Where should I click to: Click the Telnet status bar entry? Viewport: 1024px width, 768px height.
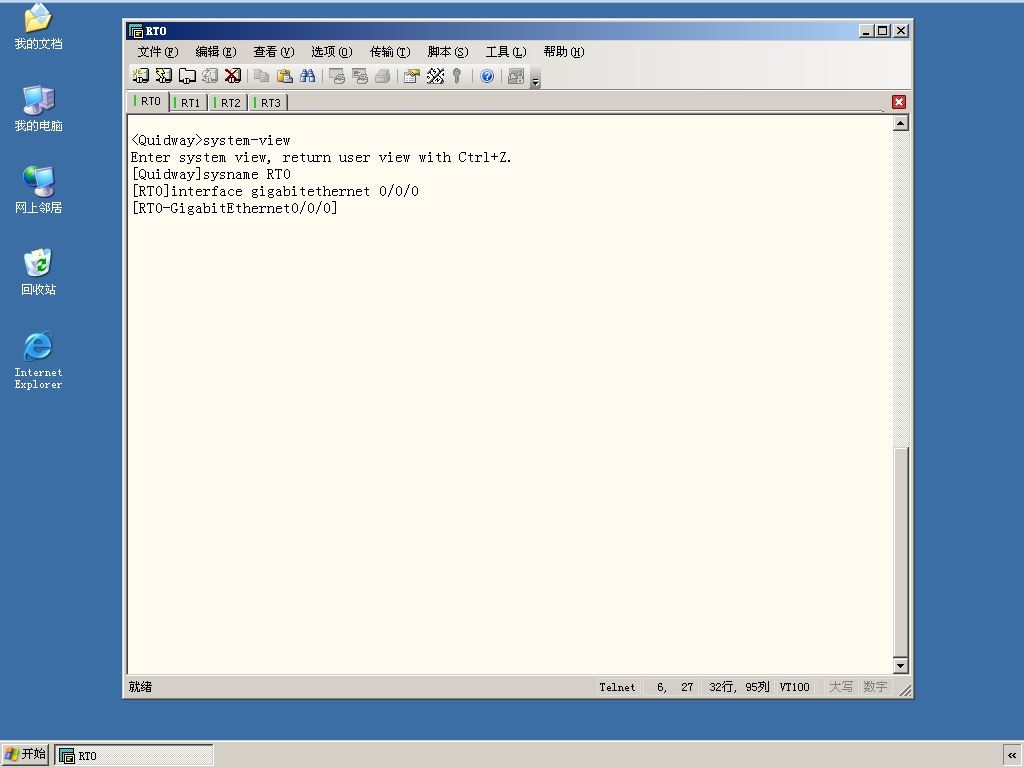[617, 687]
